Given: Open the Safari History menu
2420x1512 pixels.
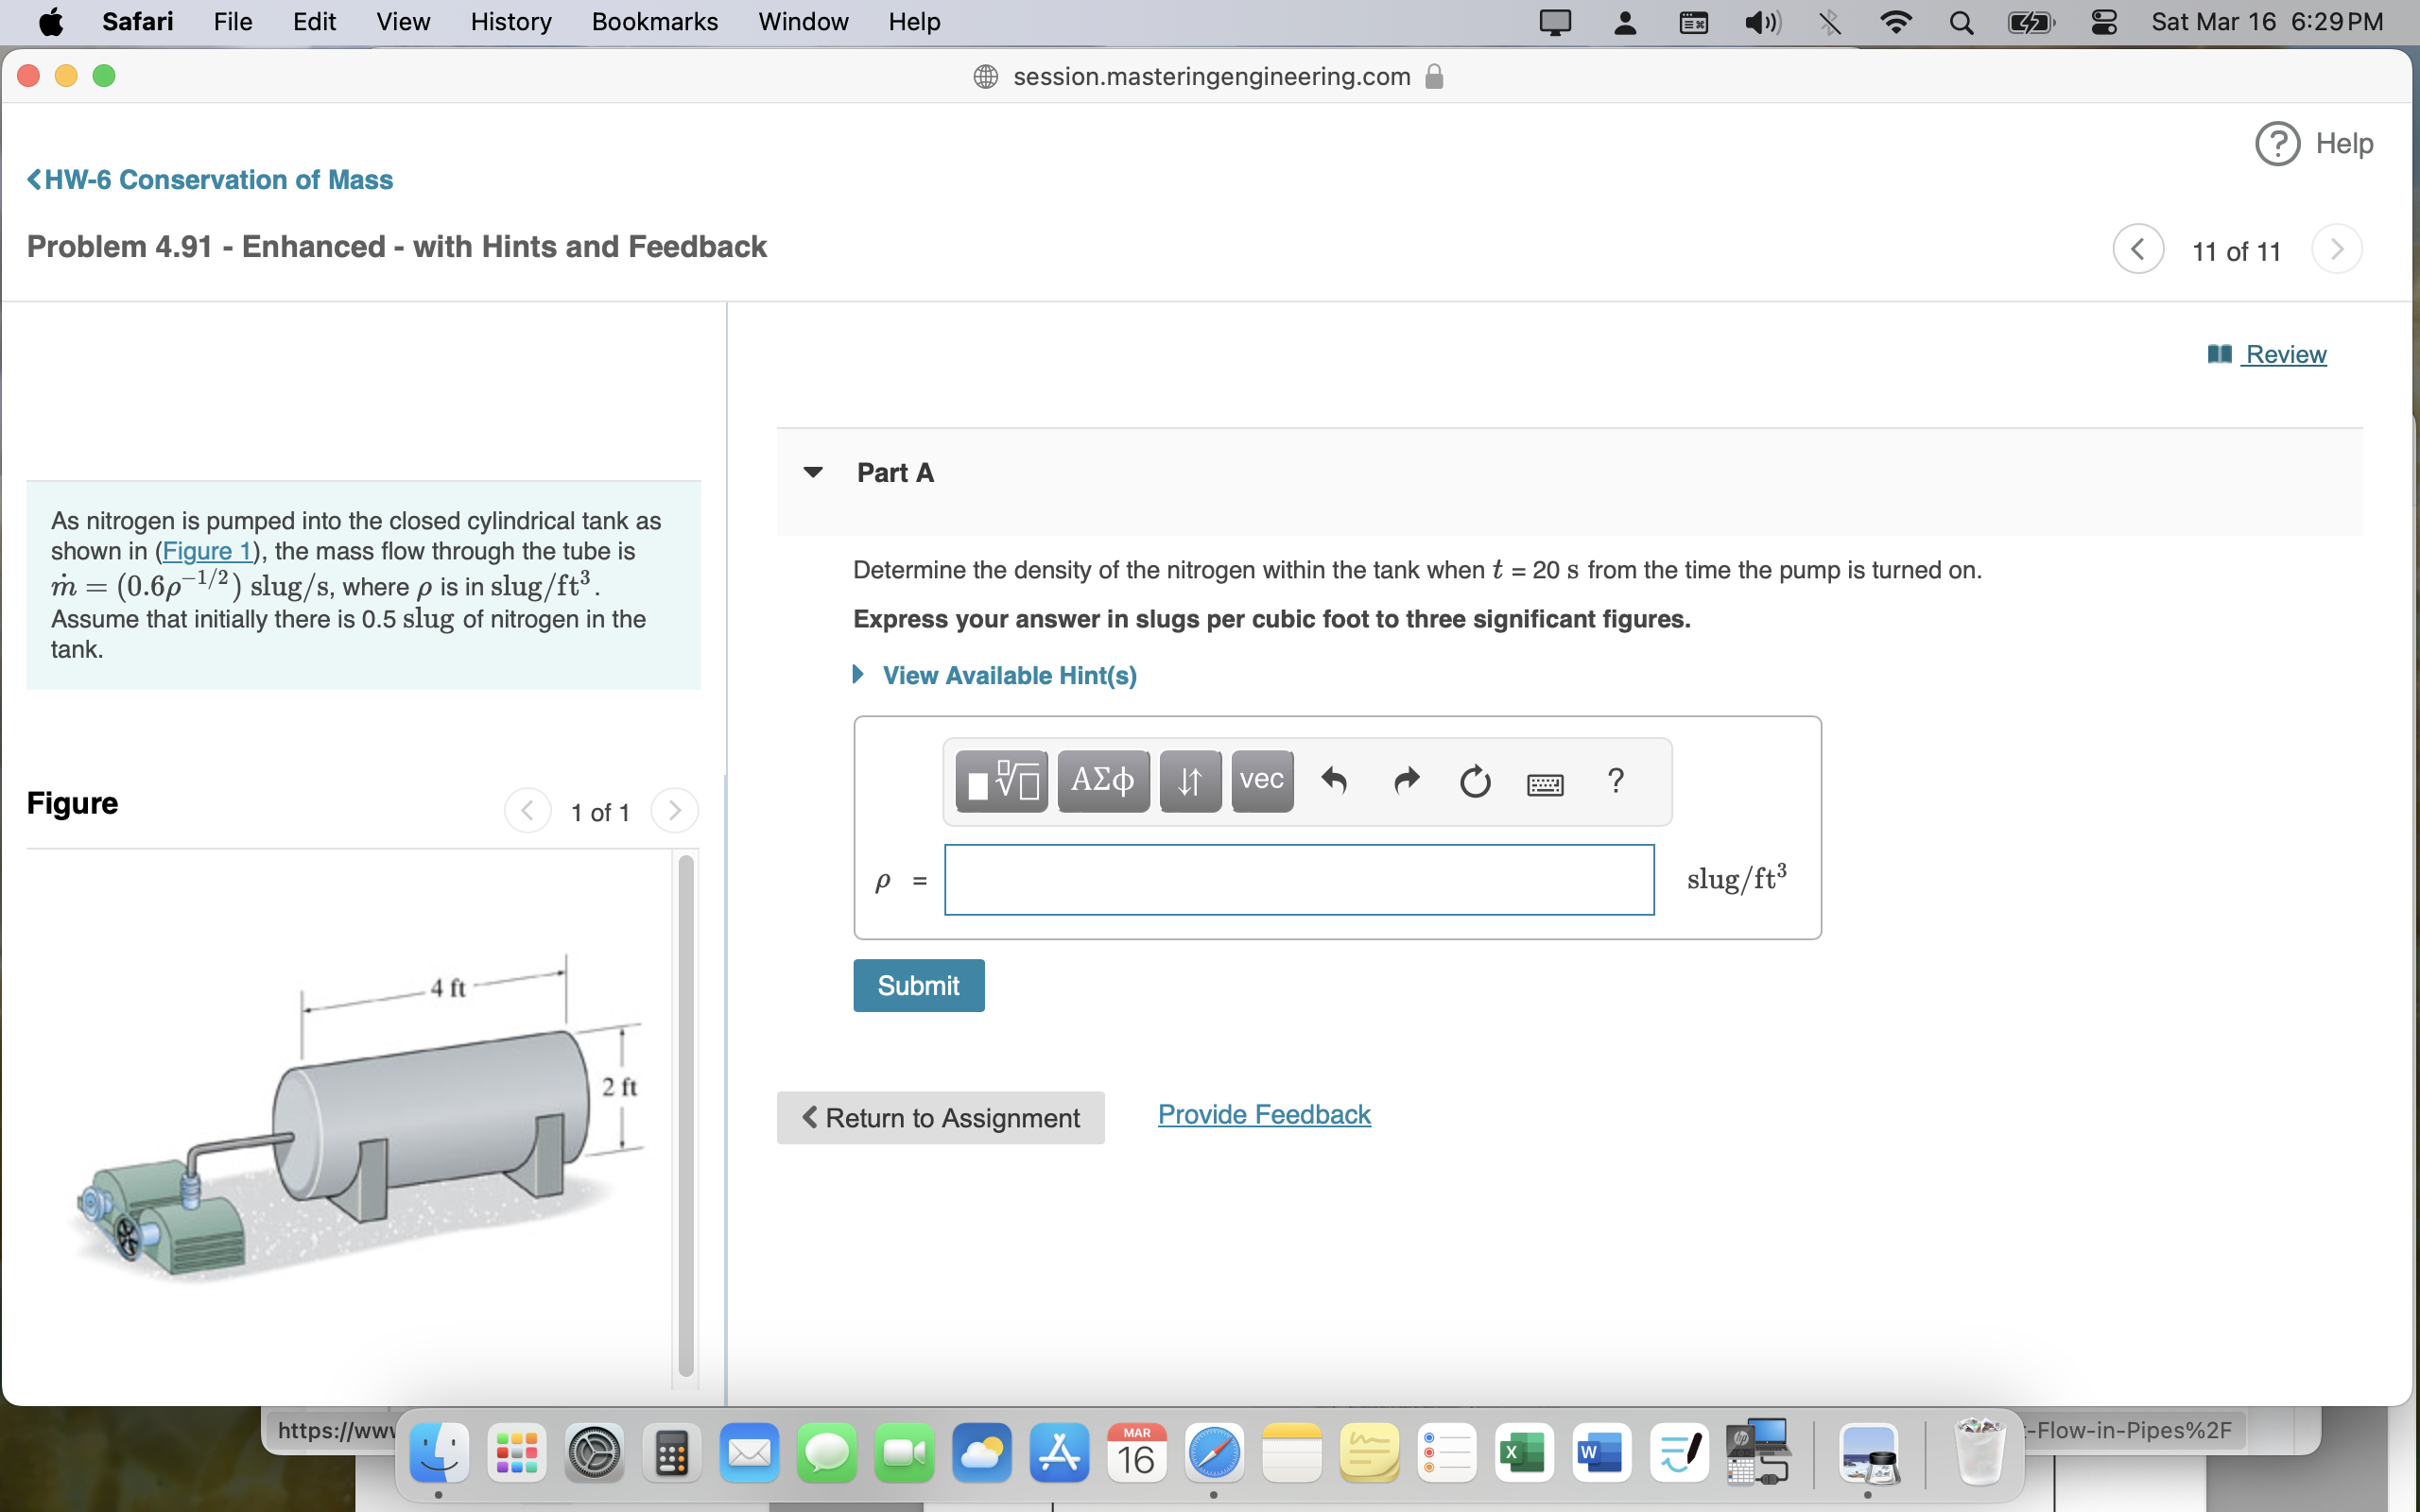Looking at the screenshot, I should [511, 22].
